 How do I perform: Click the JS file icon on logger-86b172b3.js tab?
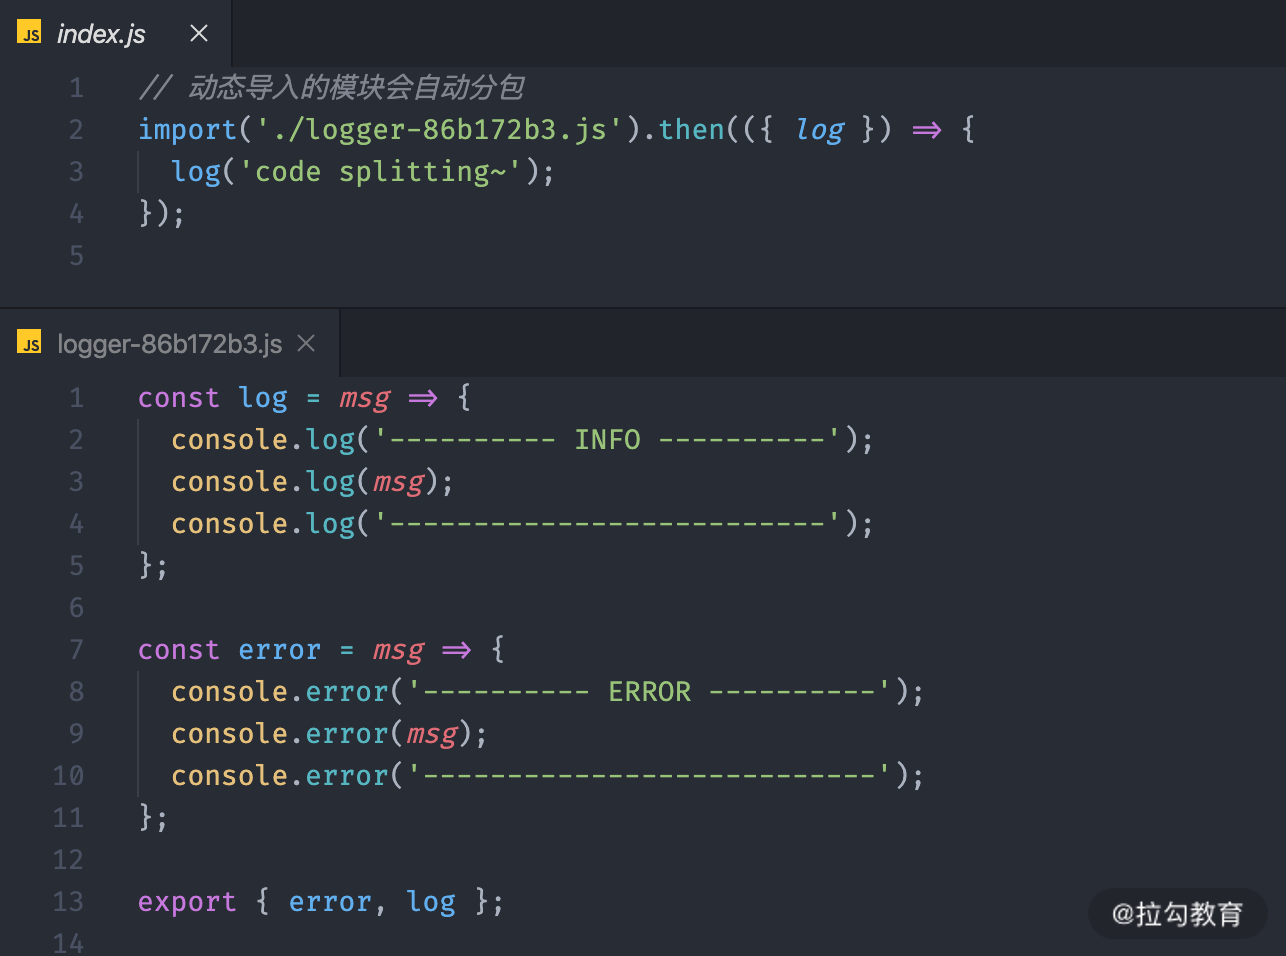tap(30, 343)
